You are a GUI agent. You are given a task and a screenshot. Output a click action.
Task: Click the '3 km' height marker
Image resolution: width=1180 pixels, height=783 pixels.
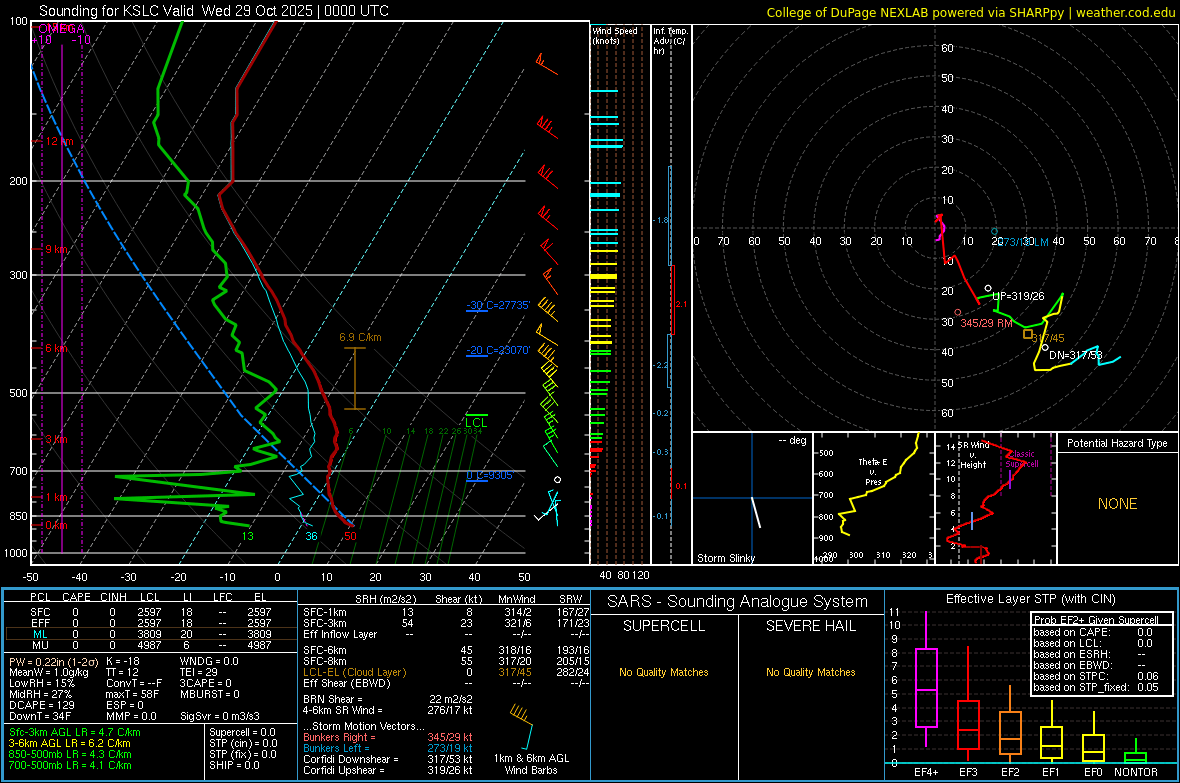(56, 439)
